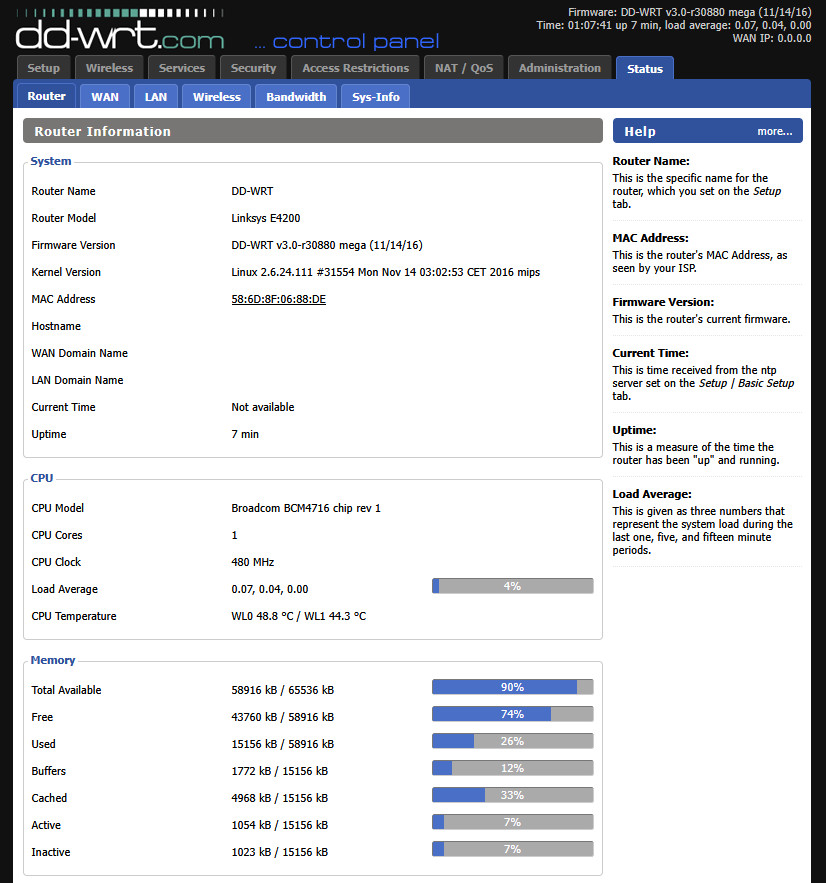826x883 pixels.
Task: Switch to the NAT / QoS tab
Action: 463,67
